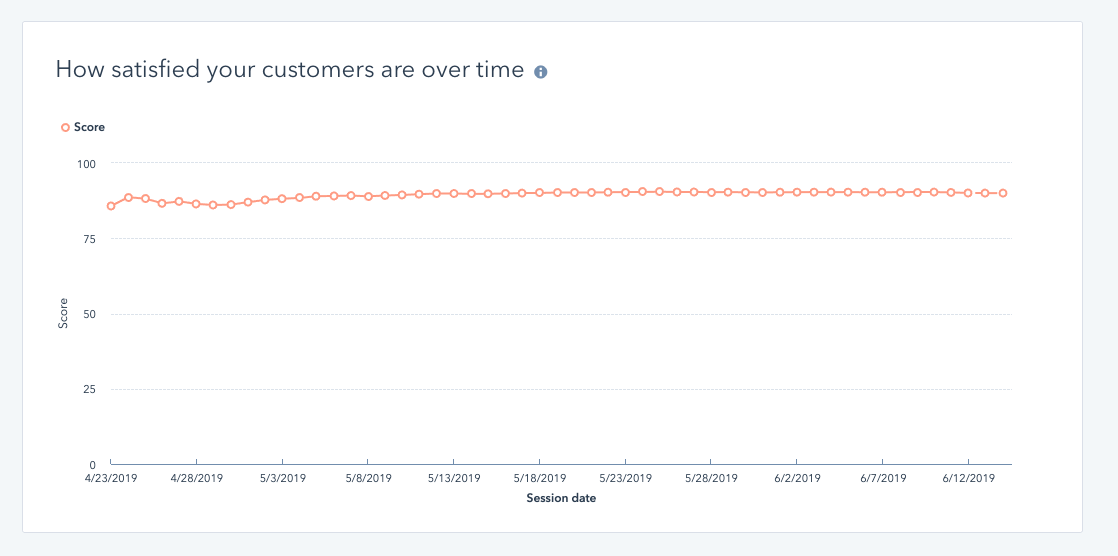Click the score marker for 5/8/2019
Image resolution: width=1118 pixels, height=556 pixels.
pos(368,196)
